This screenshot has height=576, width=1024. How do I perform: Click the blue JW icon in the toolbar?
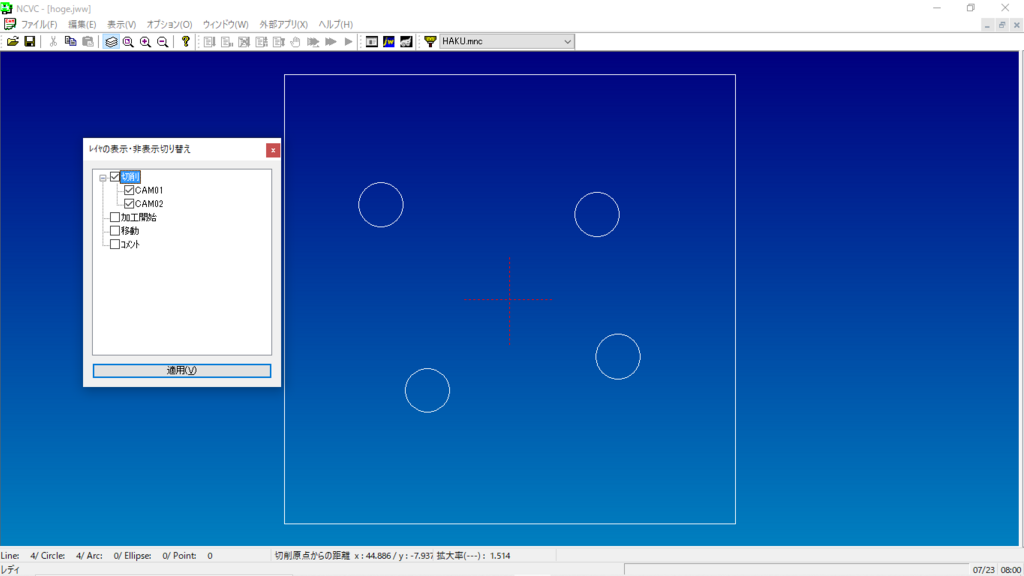(389, 41)
